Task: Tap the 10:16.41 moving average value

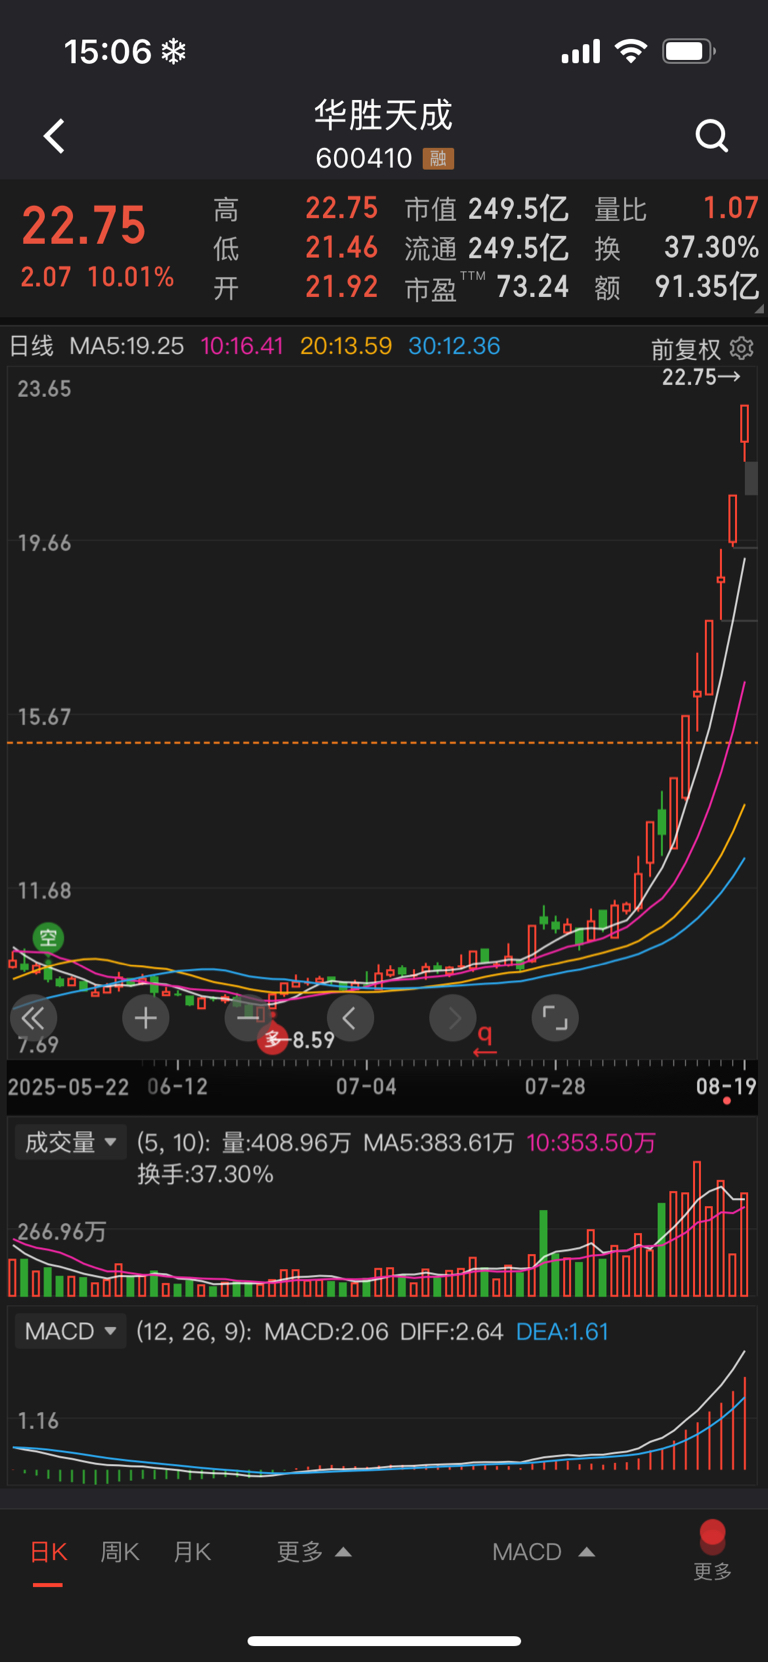Action: click(x=242, y=346)
